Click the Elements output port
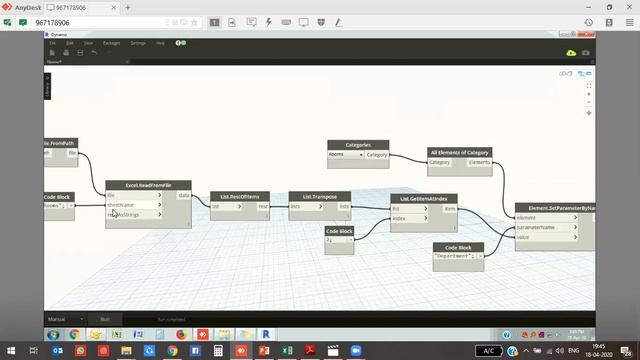The height and width of the screenshot is (360, 640). pos(479,162)
